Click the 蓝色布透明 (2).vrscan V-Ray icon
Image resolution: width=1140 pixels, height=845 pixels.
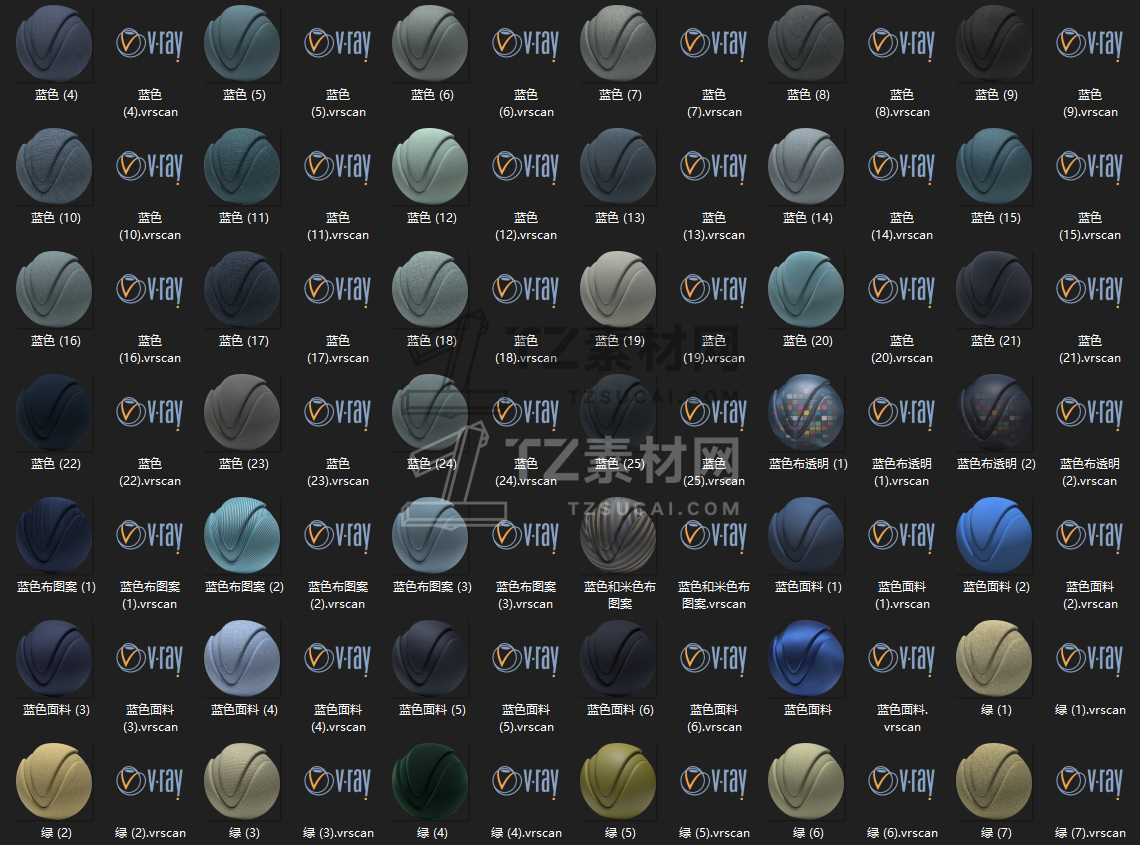[1090, 412]
